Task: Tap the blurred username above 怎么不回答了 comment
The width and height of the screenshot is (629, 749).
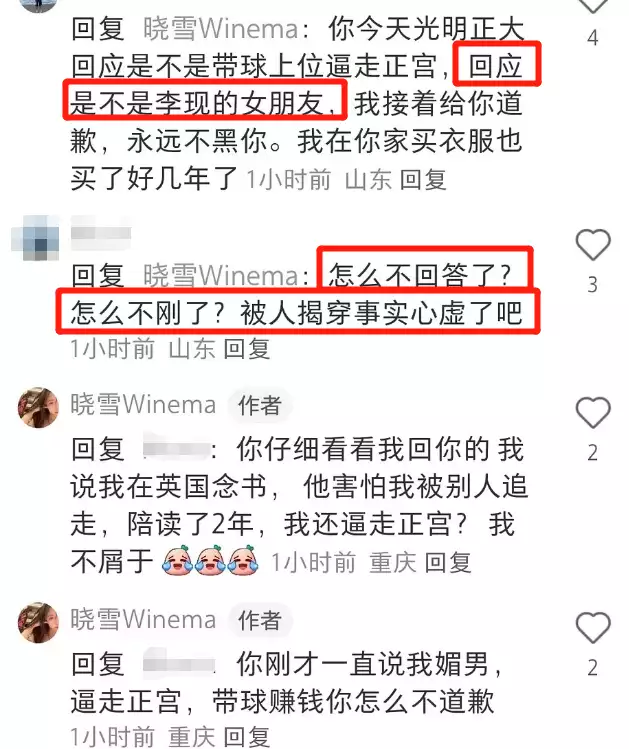Action: 101,233
